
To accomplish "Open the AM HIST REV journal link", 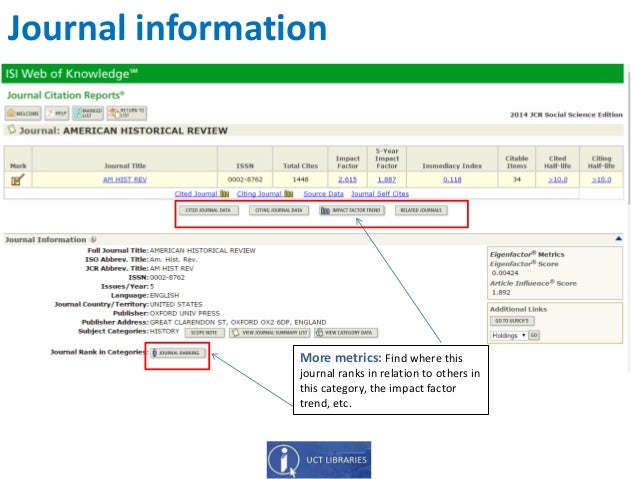I will (125, 179).
